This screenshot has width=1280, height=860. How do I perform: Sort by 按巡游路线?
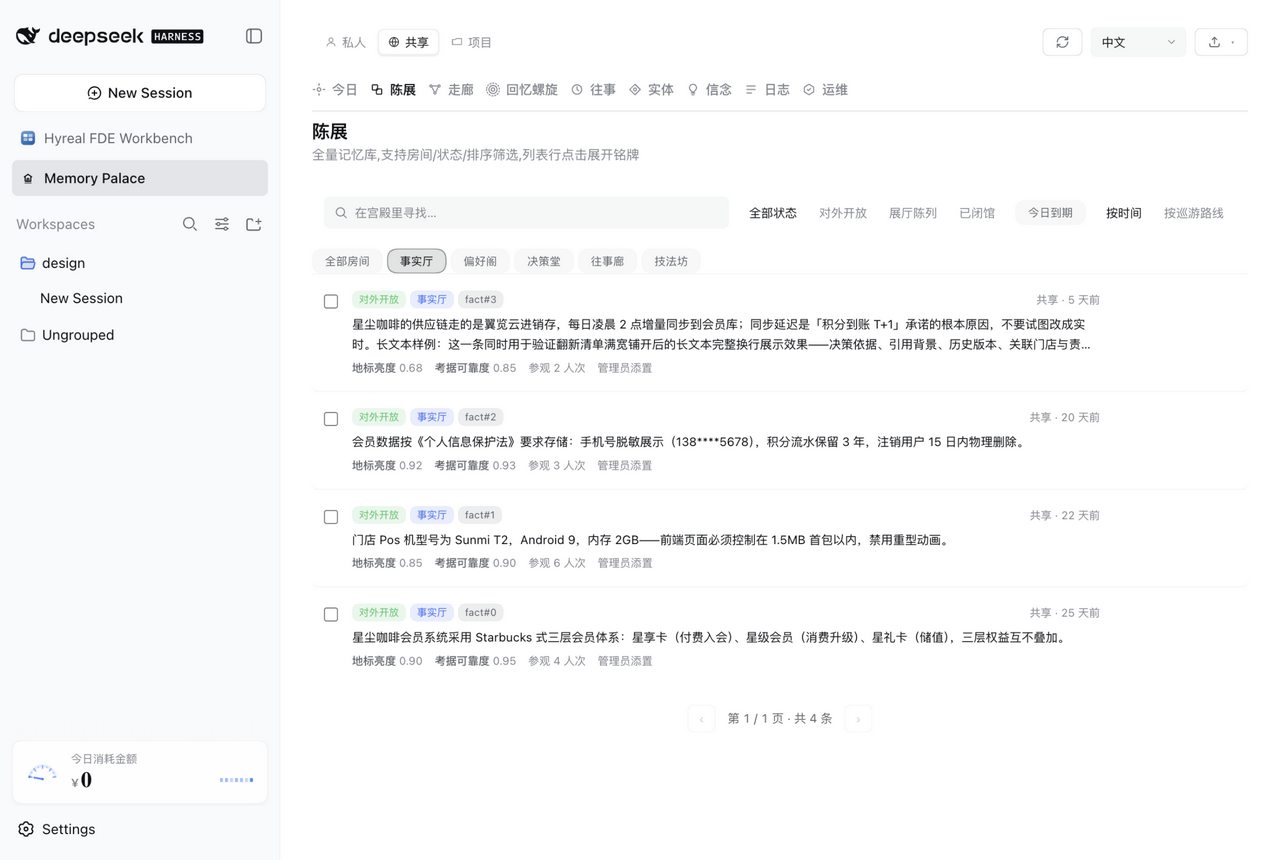[x=1193, y=213]
